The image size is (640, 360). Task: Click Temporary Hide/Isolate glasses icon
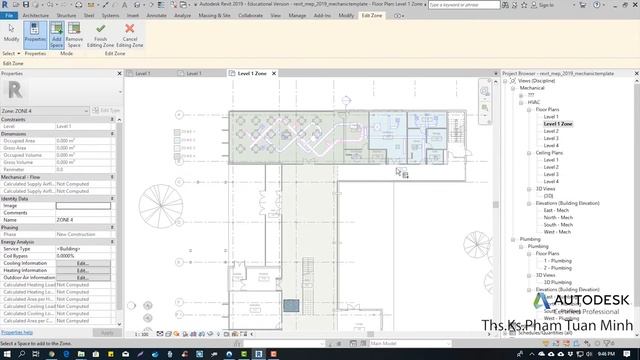tap(210, 334)
